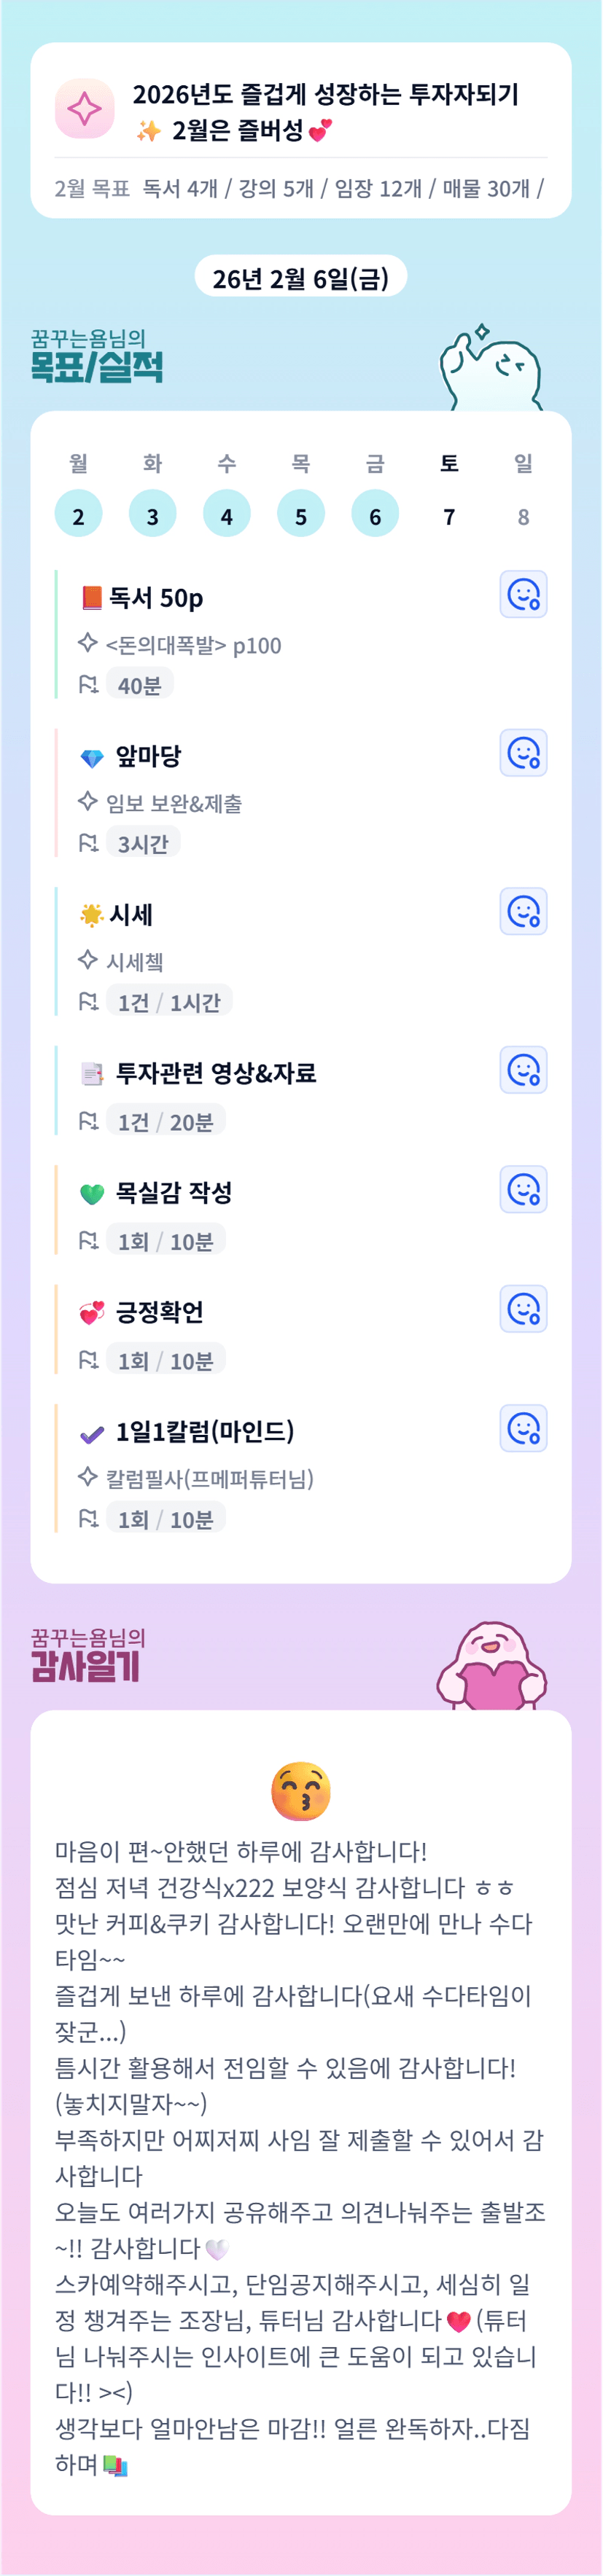Click the 2월 목표 summary line

pyautogui.click(x=300, y=188)
